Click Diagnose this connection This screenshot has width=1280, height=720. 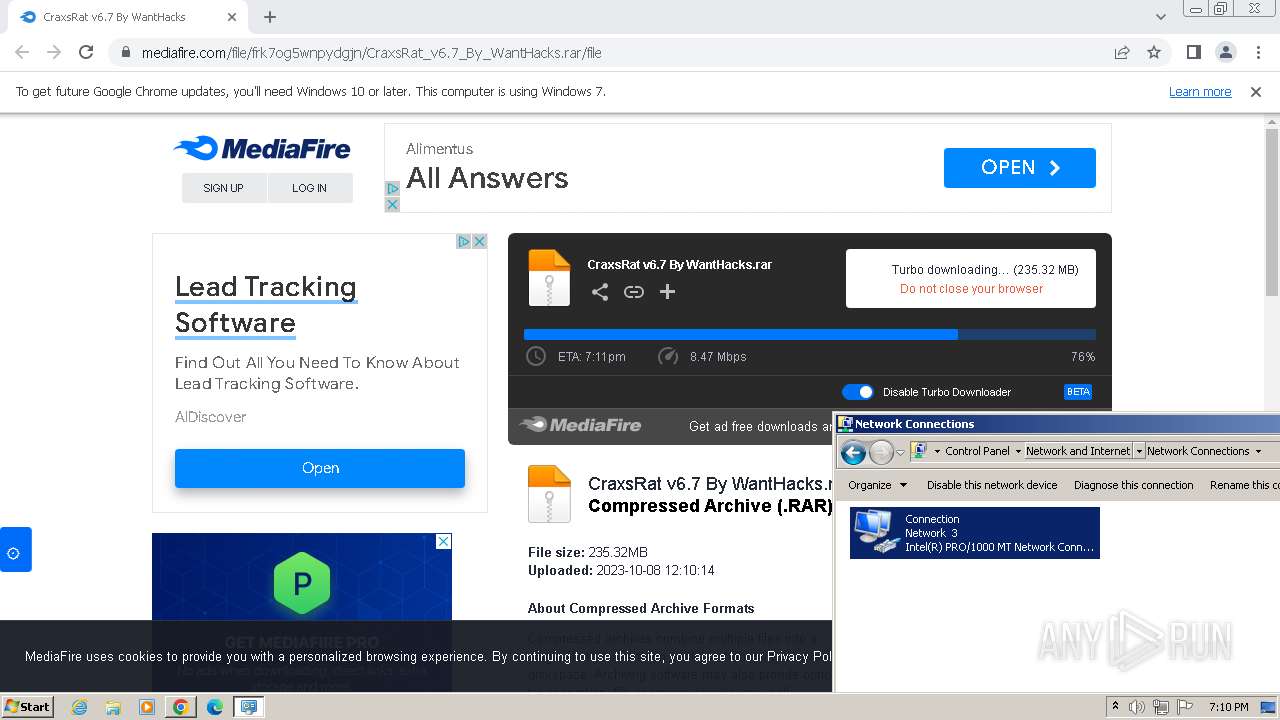[1134, 485]
